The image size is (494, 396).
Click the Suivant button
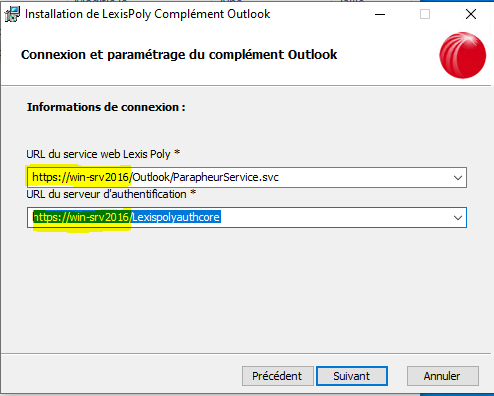[x=352, y=376]
